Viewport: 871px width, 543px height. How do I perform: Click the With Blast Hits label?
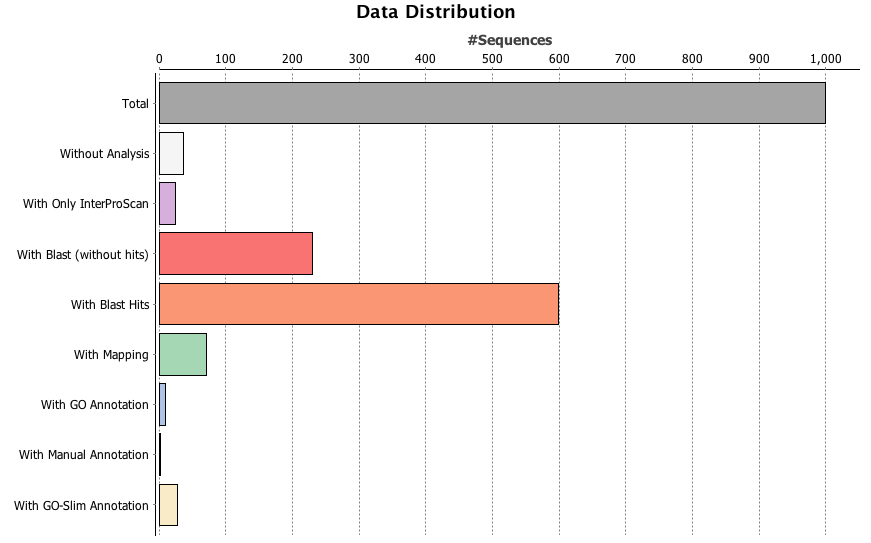pyautogui.click(x=110, y=304)
